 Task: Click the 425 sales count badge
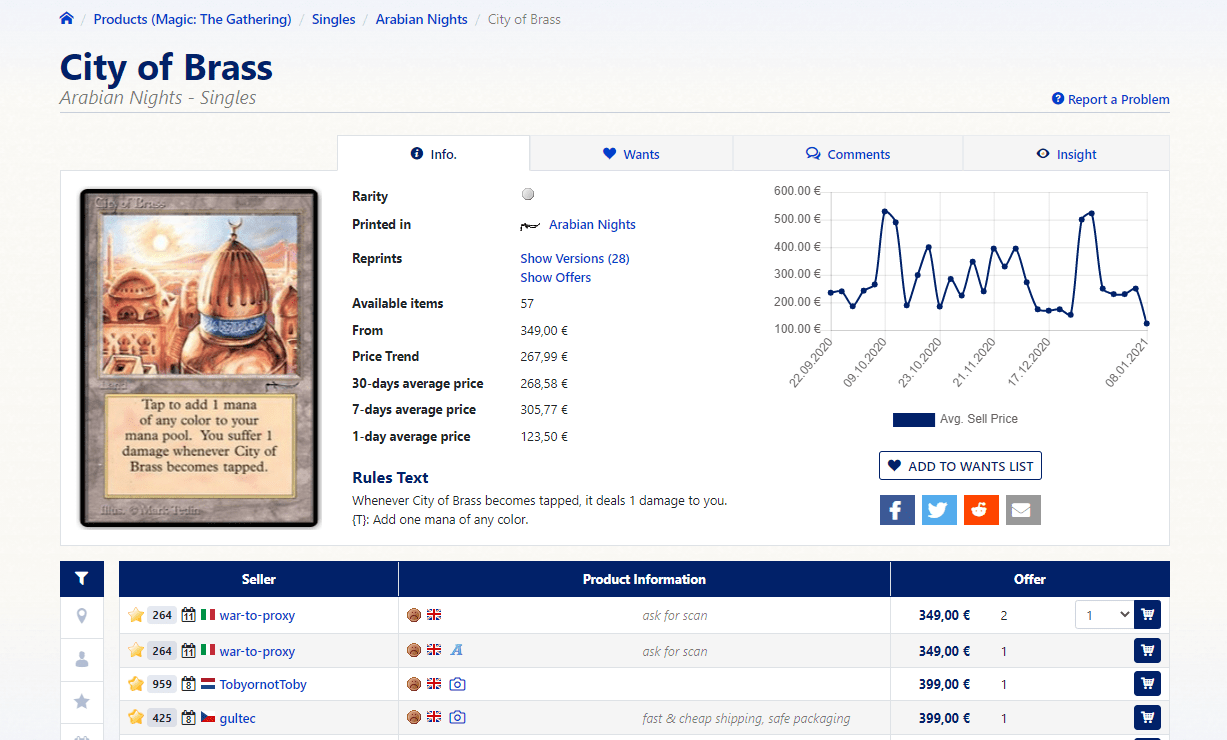point(162,718)
